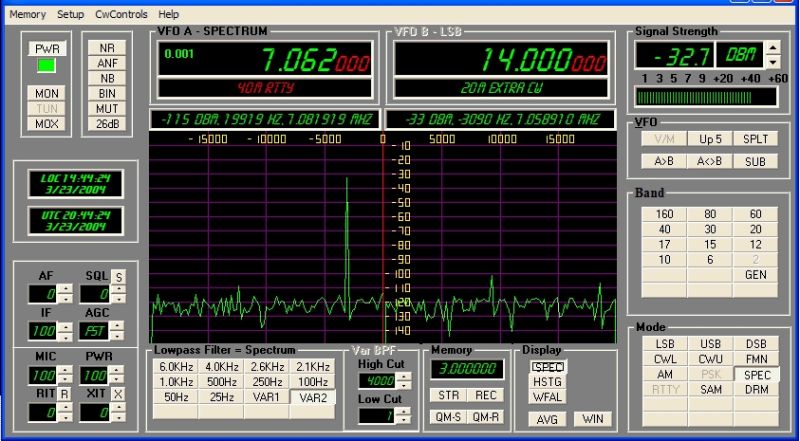Toggle SPLT split operation
The image size is (800, 441).
756,139
